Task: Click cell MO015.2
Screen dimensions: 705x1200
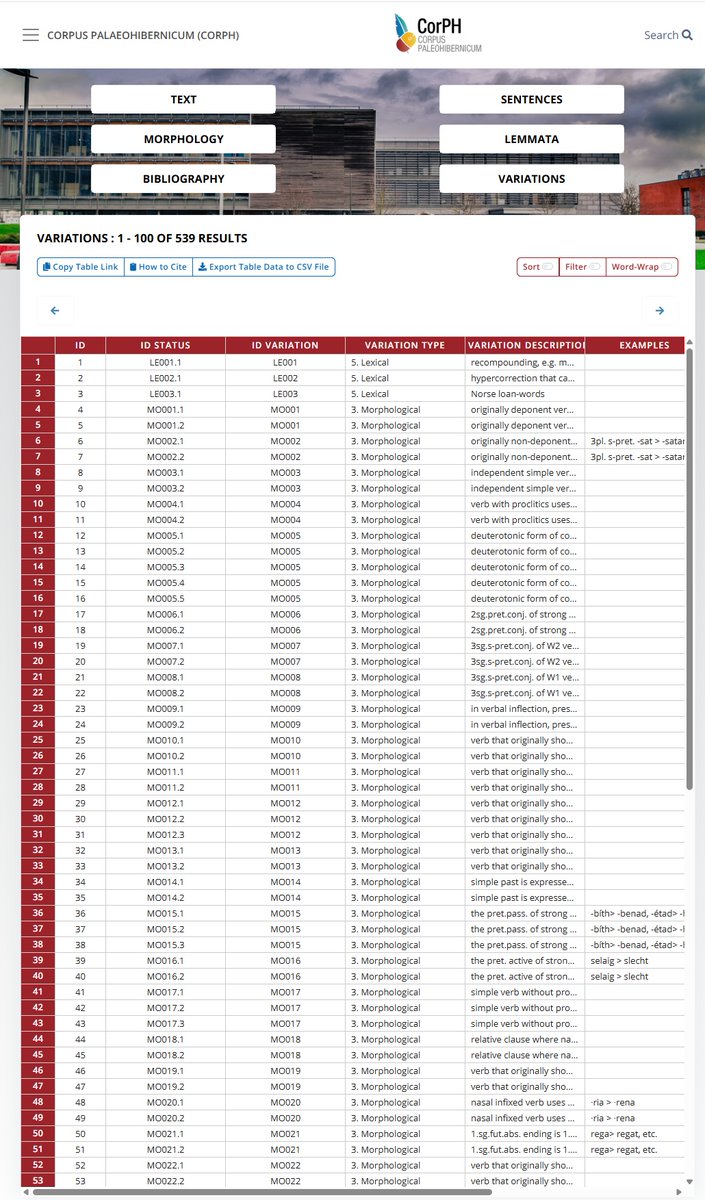Action: (165, 929)
